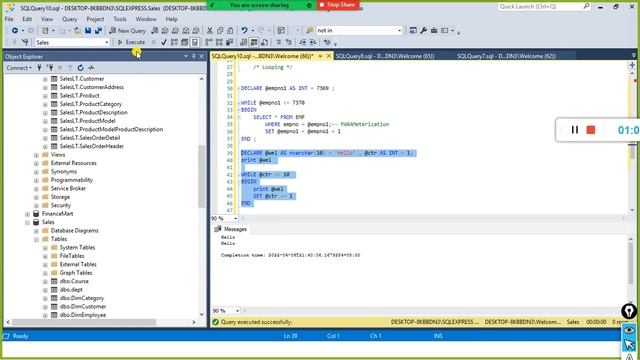This screenshot has height=360, width=640.
Task: Toggle Include Live Query Statistics
Action: (219, 42)
